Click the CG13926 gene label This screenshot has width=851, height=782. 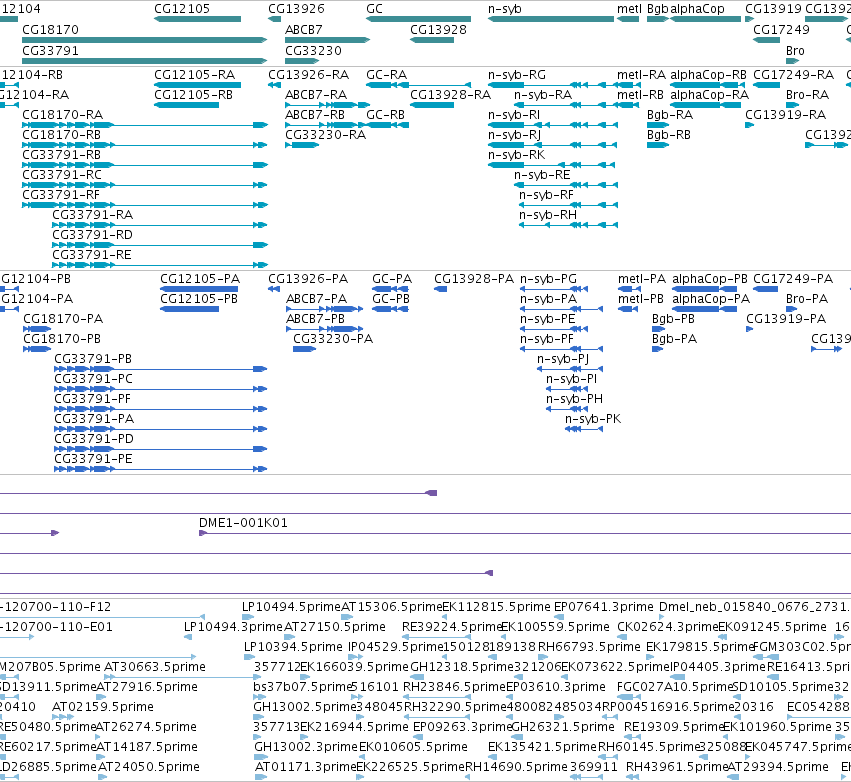[x=296, y=9]
